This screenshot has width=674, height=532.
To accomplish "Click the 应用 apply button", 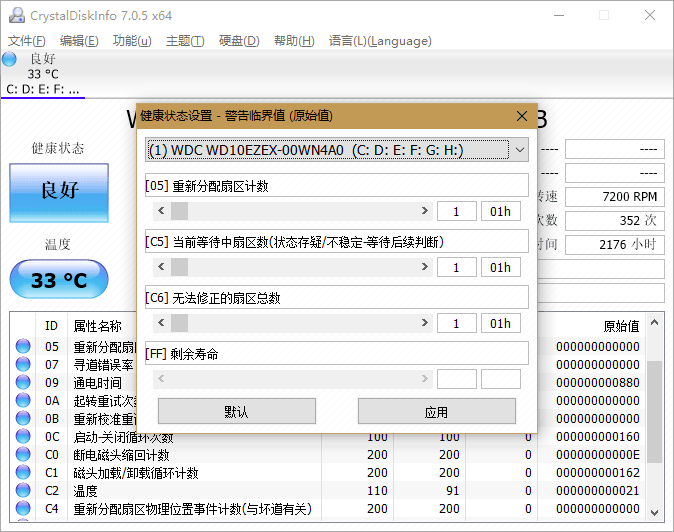I will click(x=436, y=411).
